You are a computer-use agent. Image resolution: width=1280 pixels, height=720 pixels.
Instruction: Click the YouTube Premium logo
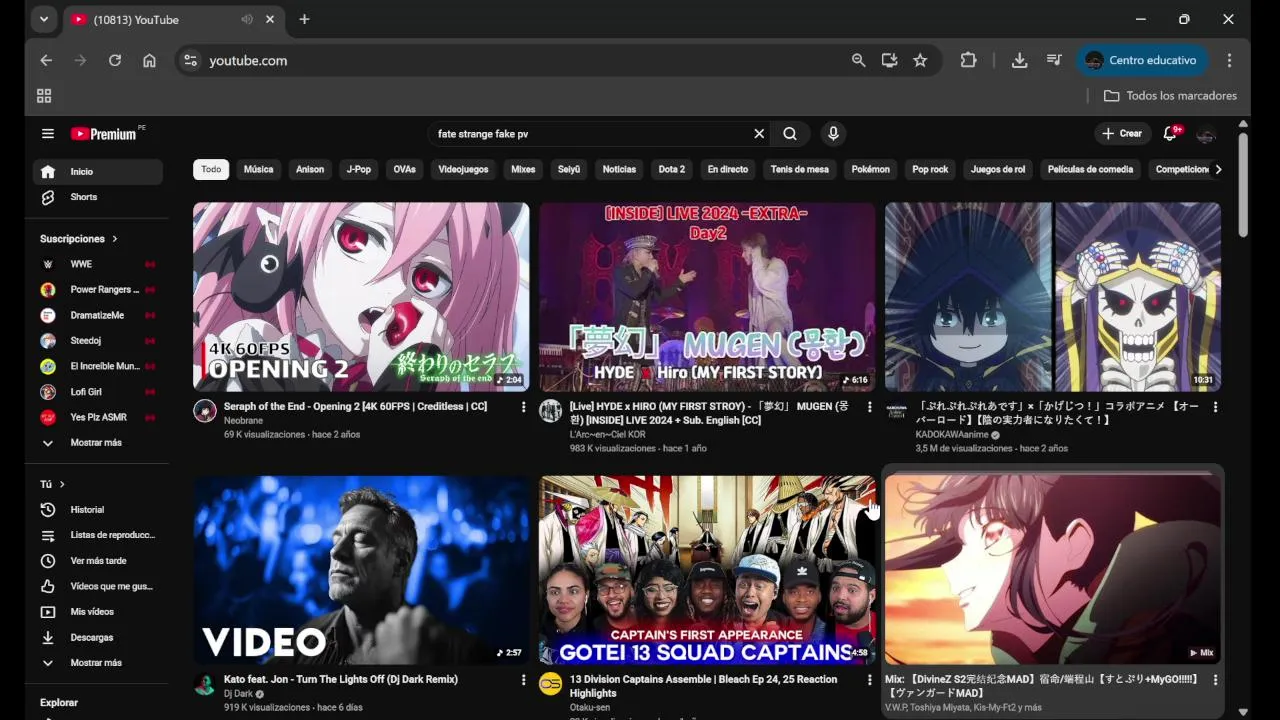(105, 133)
